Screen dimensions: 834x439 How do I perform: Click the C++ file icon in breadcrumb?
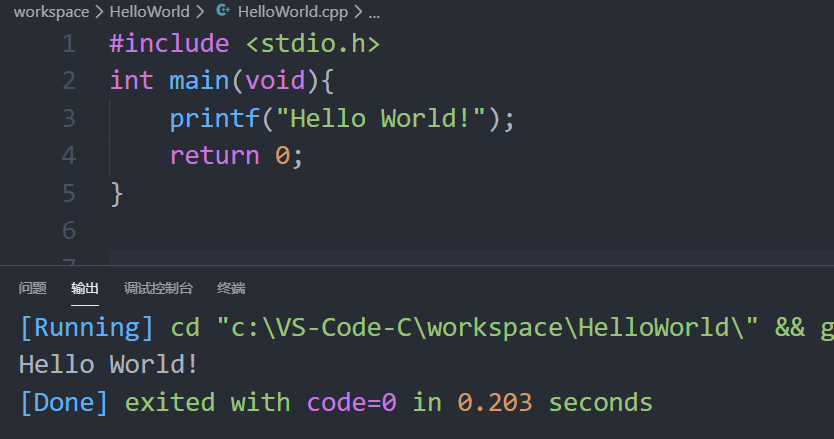click(223, 11)
